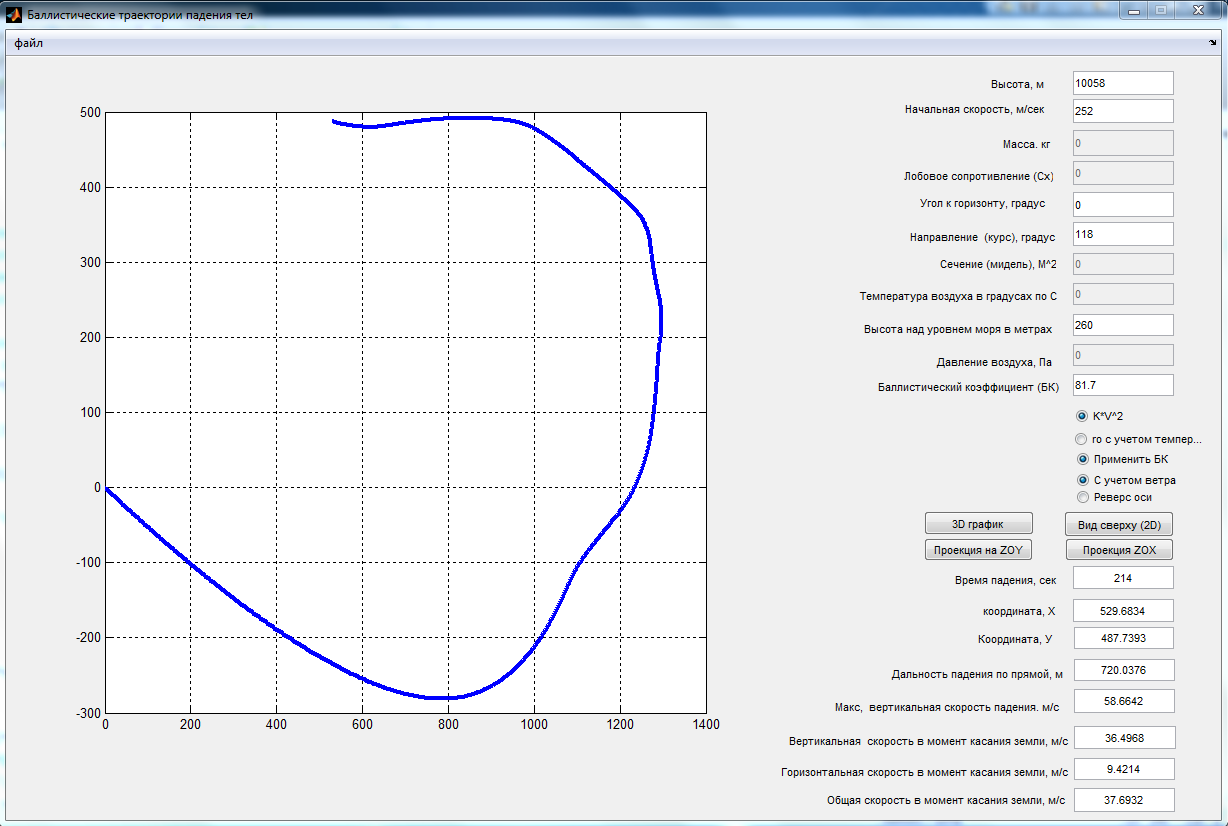The image size is (1228, 826).
Task: Click the max vertical speed value 58.6642
Action: (1122, 701)
